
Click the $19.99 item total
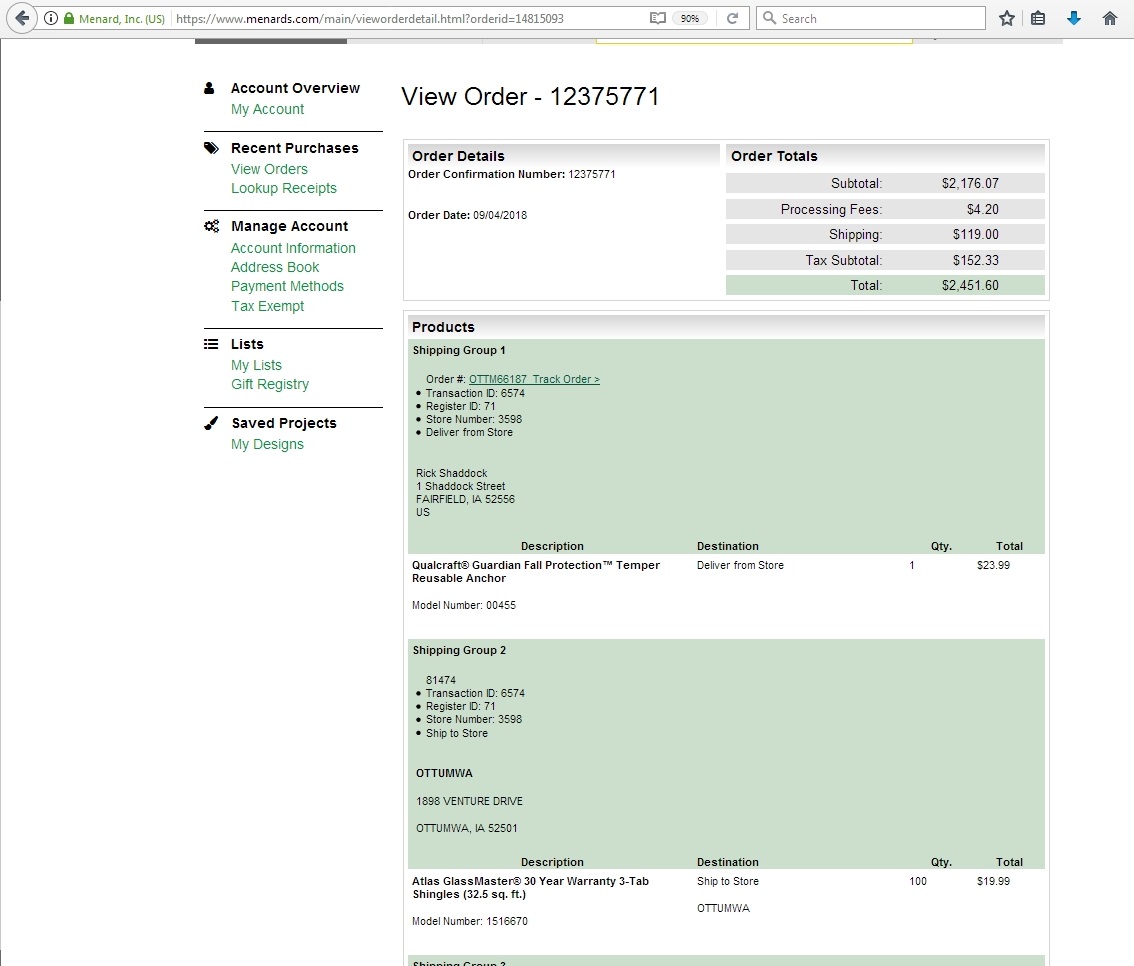(993, 881)
